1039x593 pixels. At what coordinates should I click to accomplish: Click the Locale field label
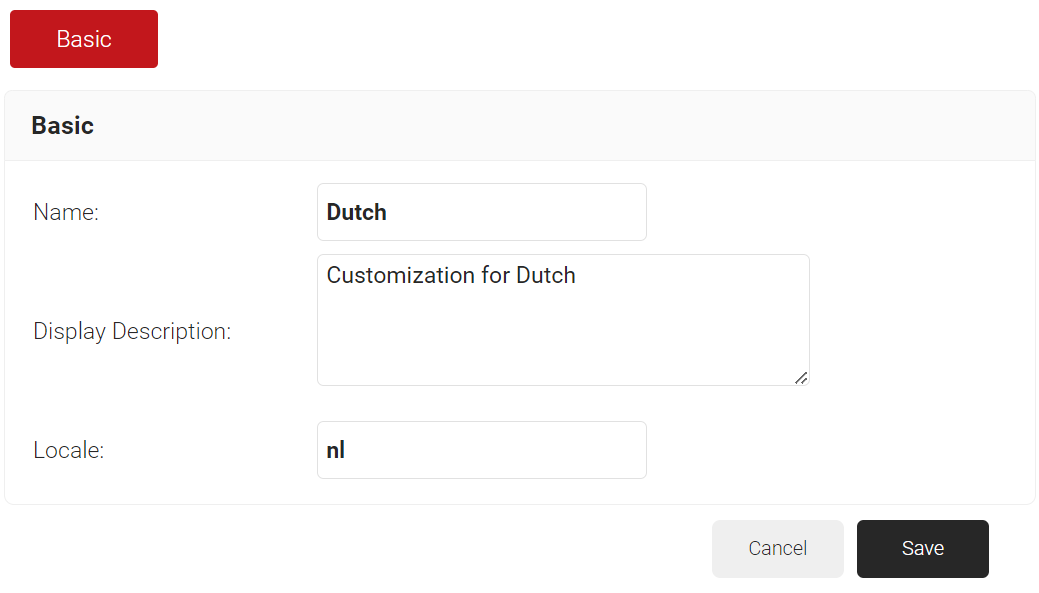69,450
